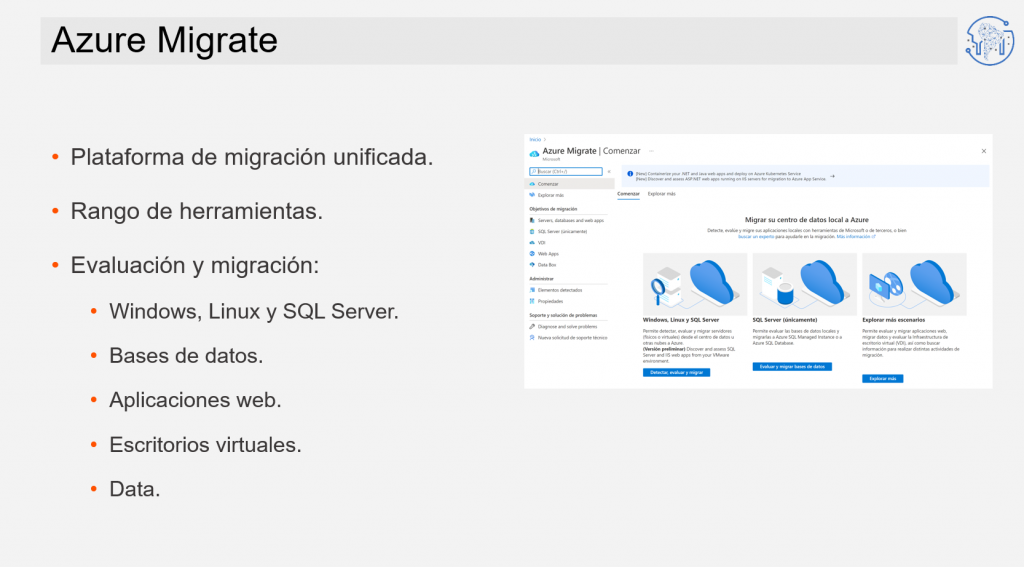Image resolution: width=1024 pixels, height=567 pixels.
Task: Click the Inicio breadcrumb link
Action: click(x=535, y=140)
